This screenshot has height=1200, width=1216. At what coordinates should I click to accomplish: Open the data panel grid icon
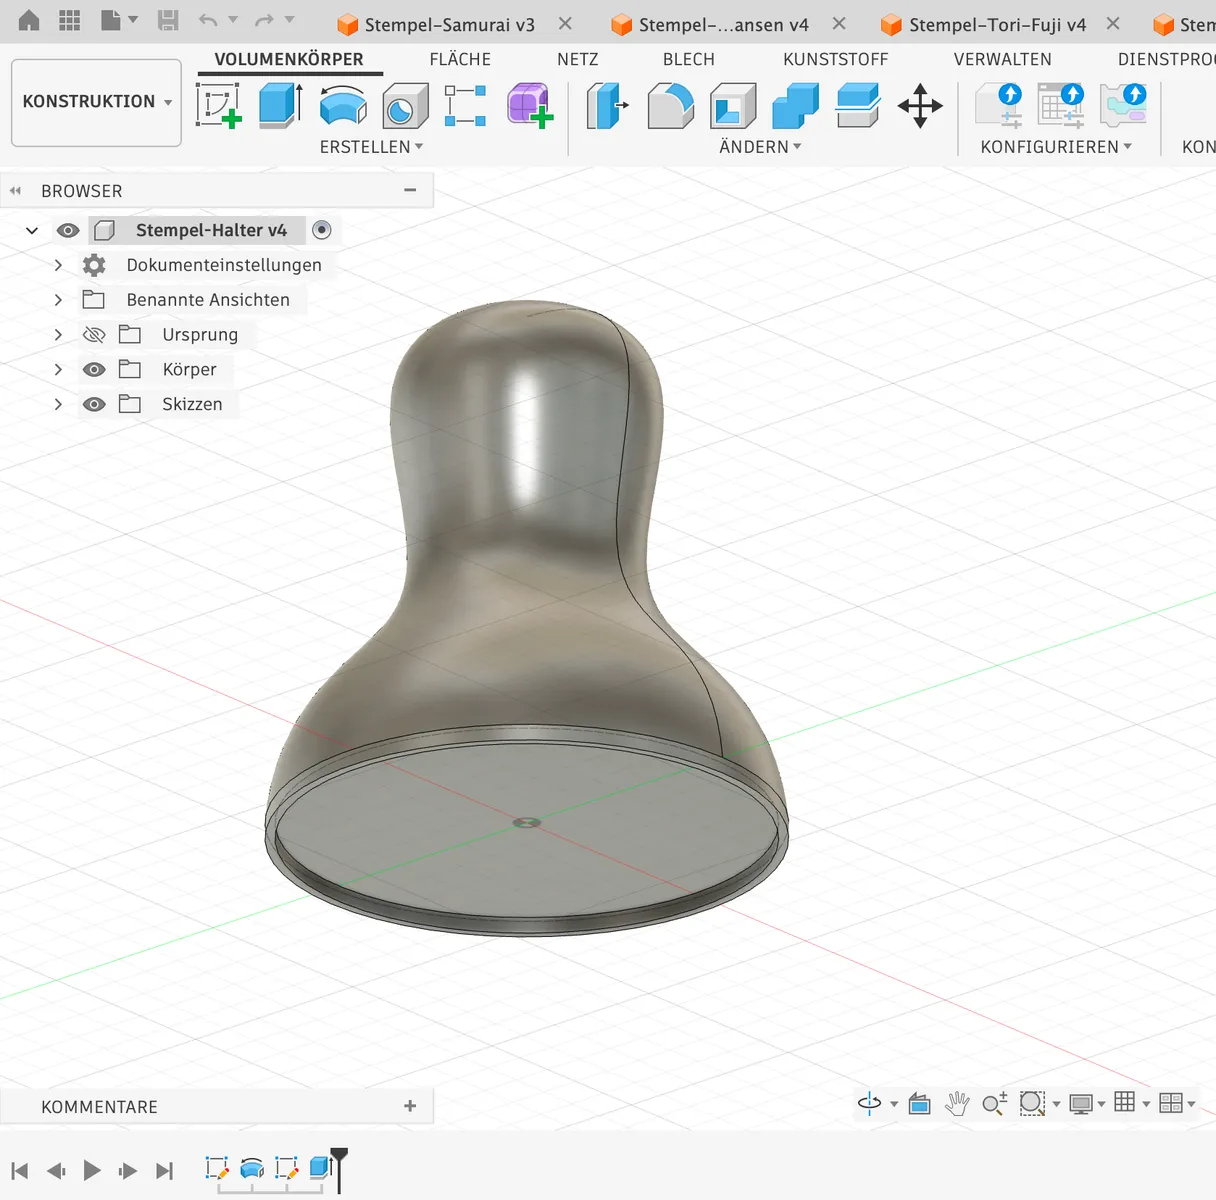[x=70, y=21]
